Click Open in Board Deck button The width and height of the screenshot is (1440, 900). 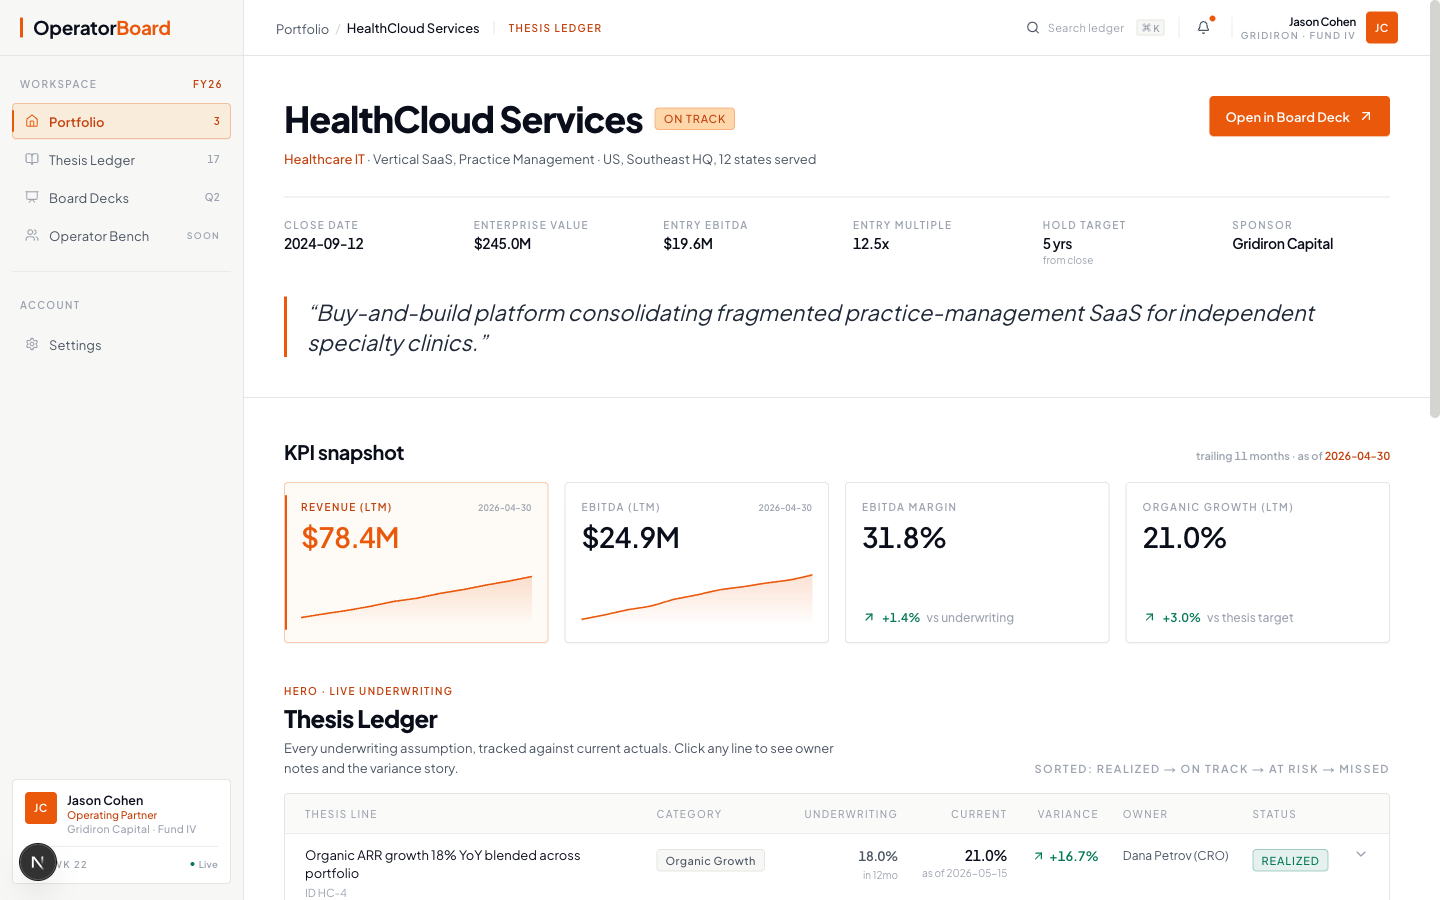pos(1299,117)
